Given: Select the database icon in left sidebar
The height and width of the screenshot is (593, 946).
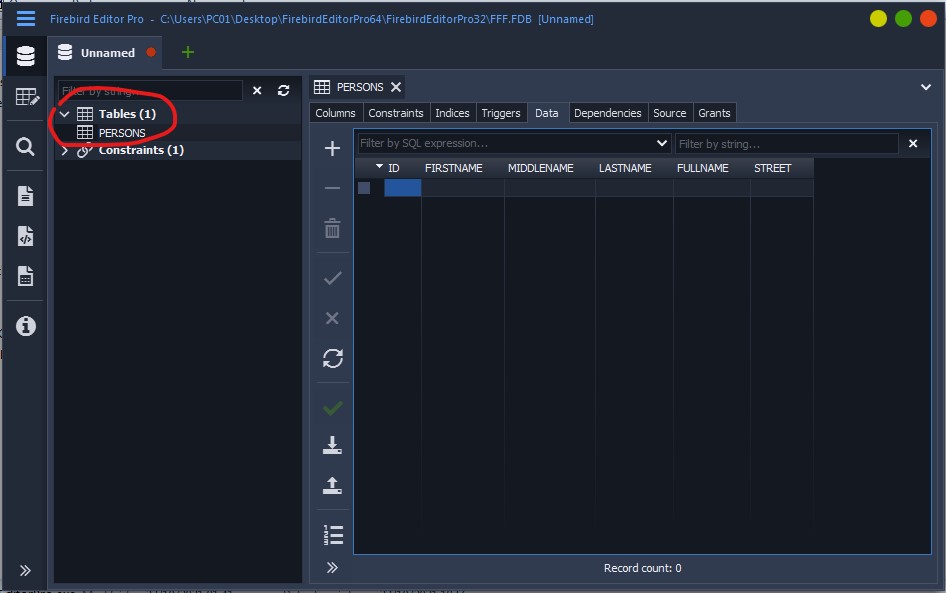Looking at the screenshot, I should pyautogui.click(x=25, y=56).
